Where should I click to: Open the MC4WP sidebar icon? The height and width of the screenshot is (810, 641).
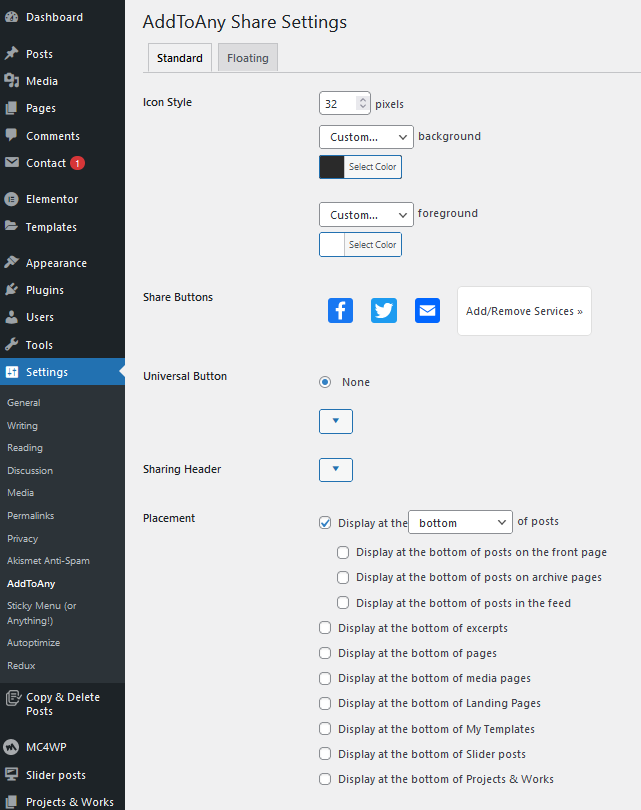pos(12,747)
